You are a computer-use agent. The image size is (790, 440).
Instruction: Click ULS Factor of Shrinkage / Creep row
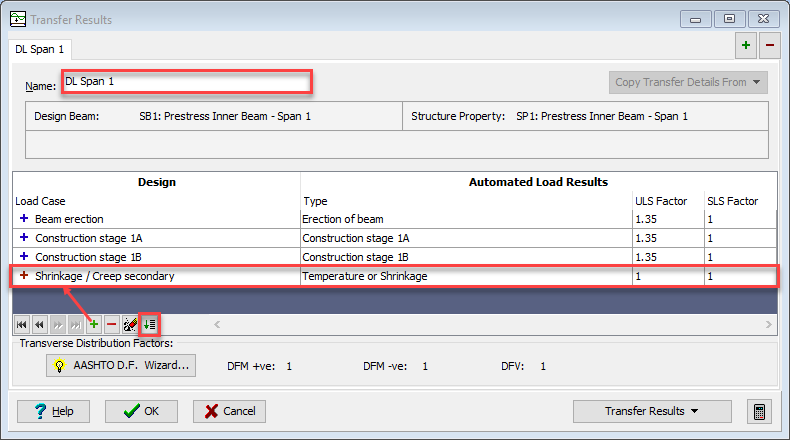click(668, 276)
